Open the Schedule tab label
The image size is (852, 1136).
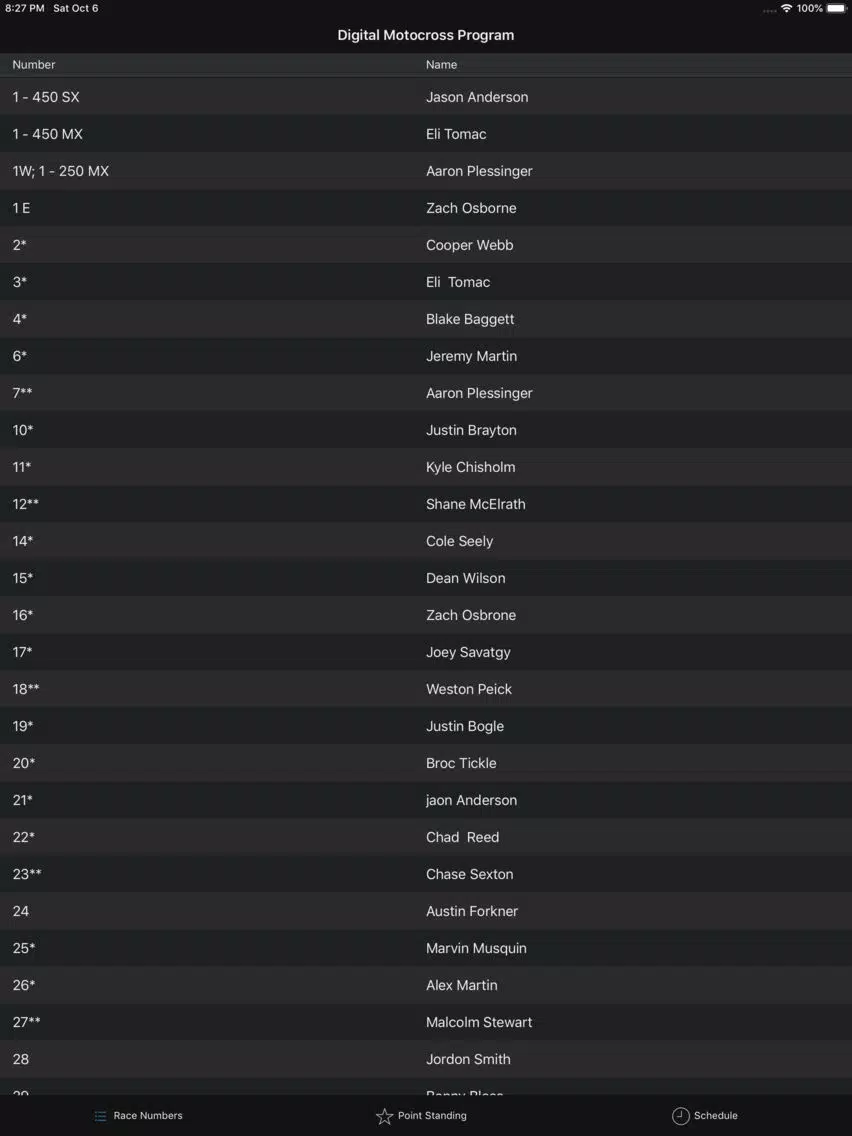(715, 1116)
